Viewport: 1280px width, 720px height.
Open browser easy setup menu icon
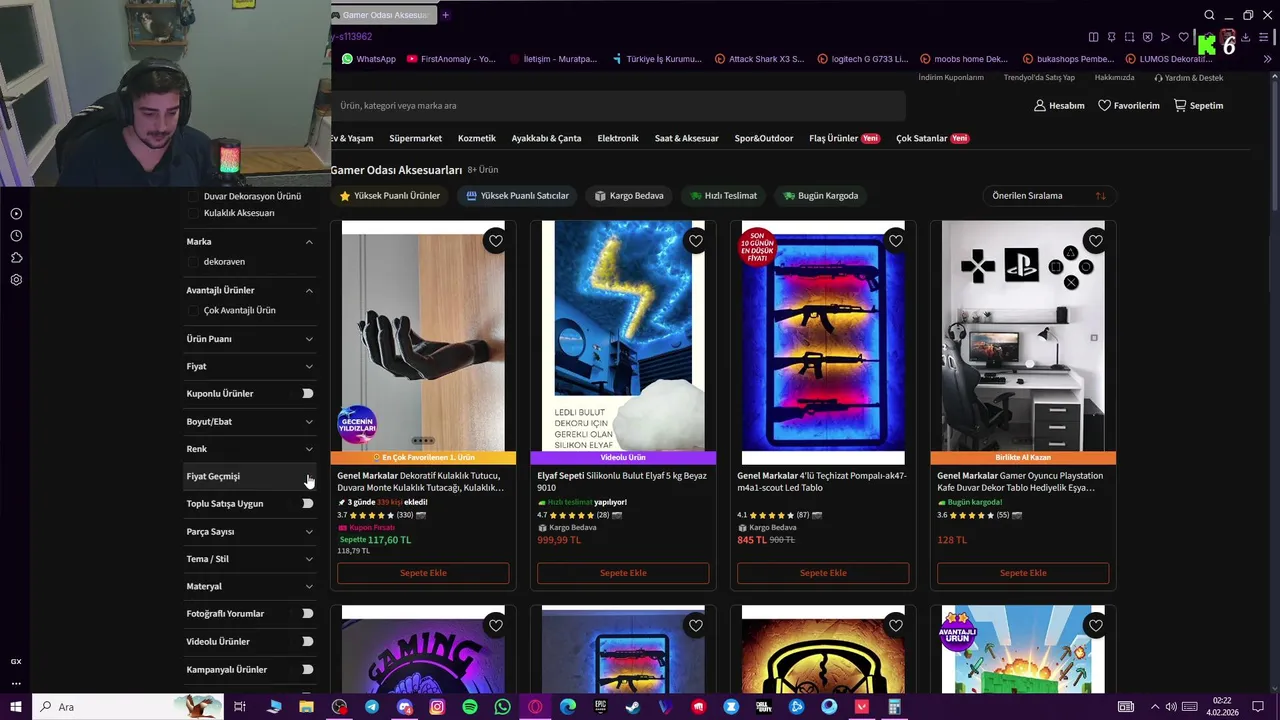tap(1264, 37)
